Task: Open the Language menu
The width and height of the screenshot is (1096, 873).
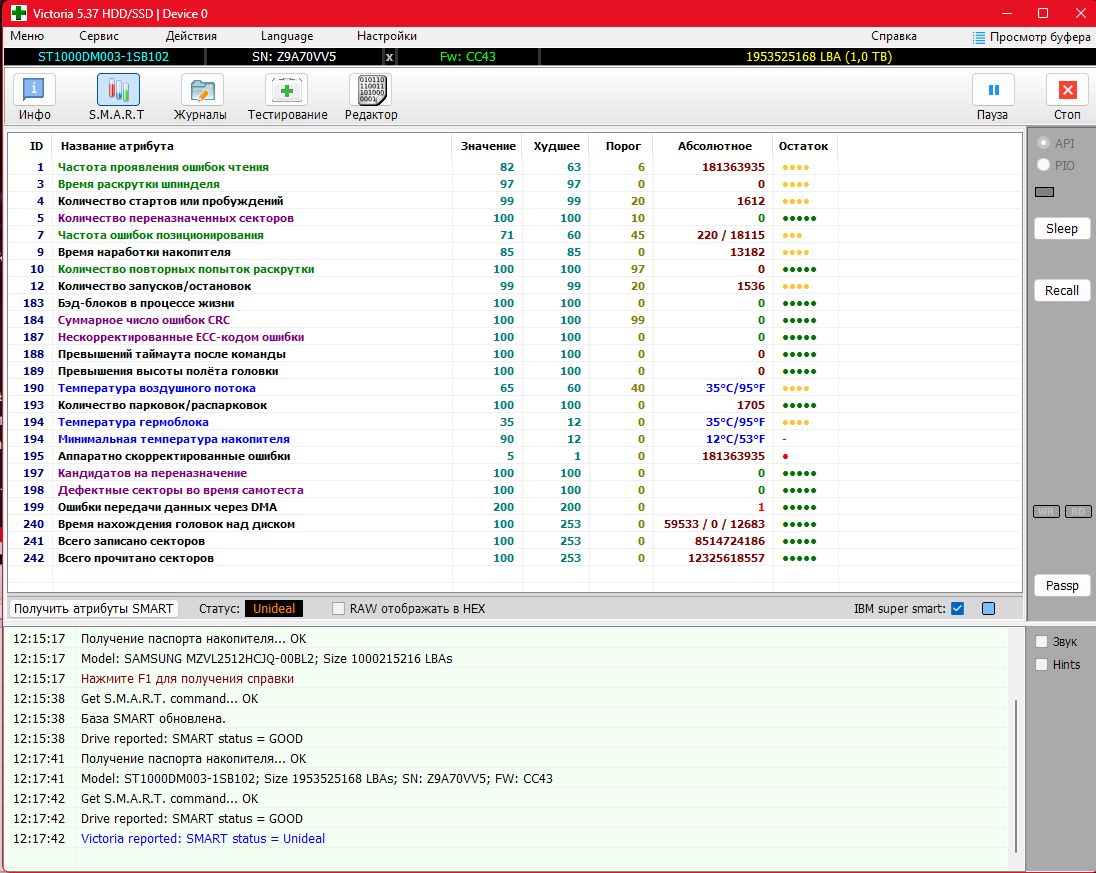Action: point(286,36)
